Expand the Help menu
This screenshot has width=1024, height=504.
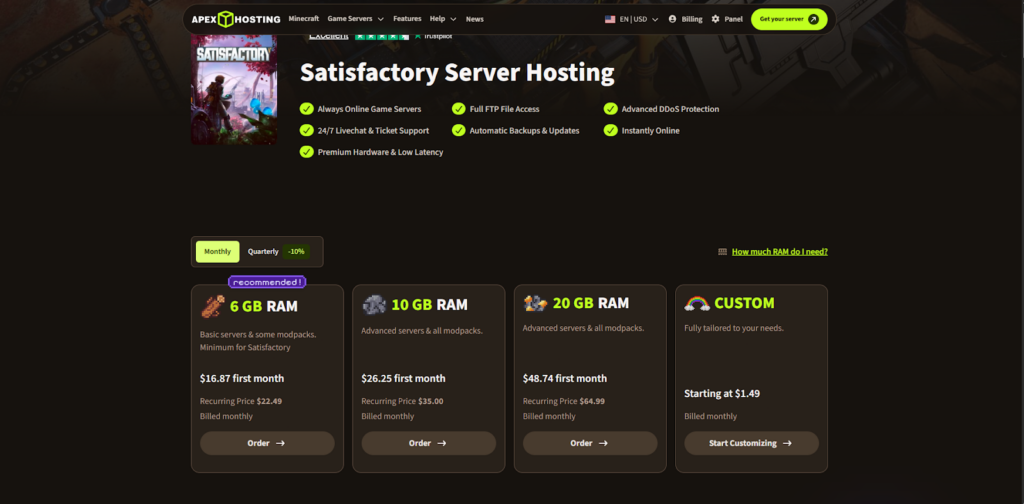(443, 19)
